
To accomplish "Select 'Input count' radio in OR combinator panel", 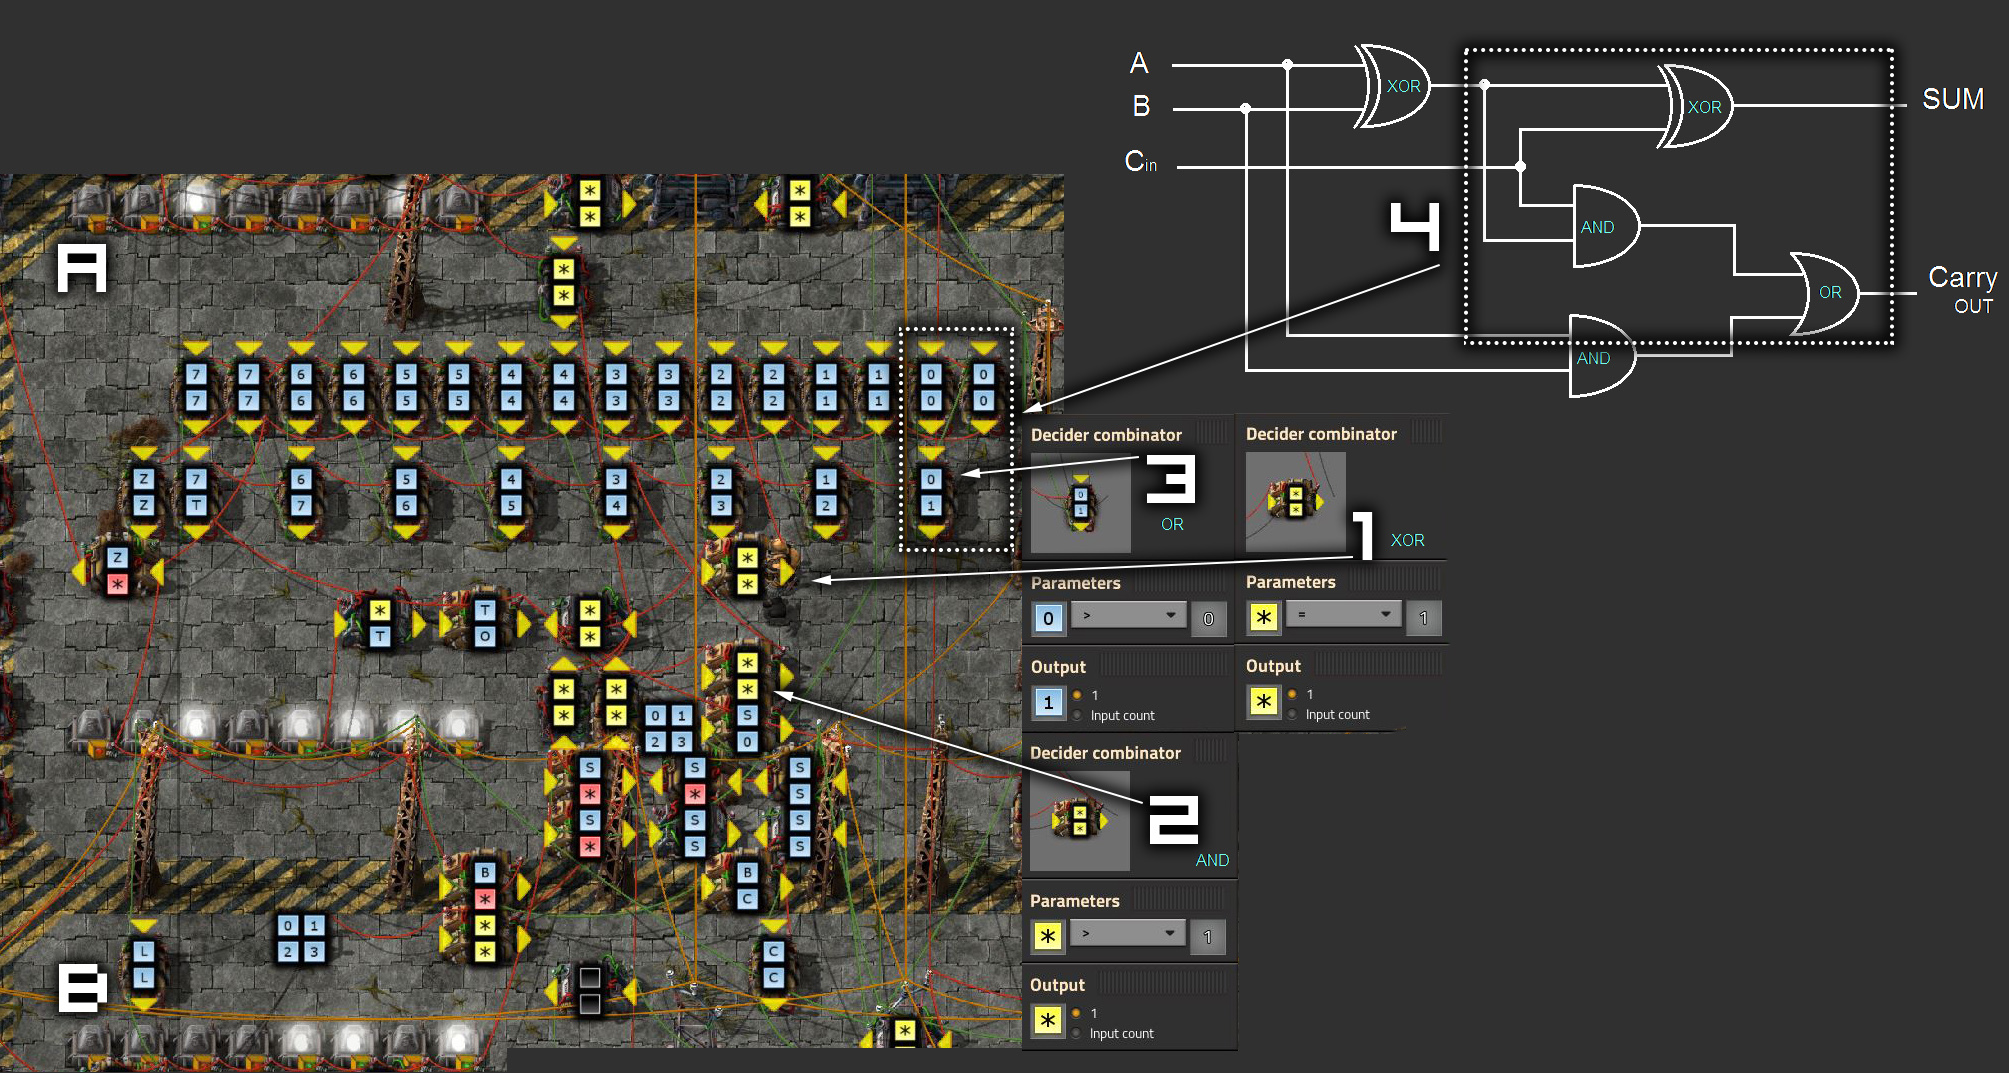I will tap(1077, 715).
